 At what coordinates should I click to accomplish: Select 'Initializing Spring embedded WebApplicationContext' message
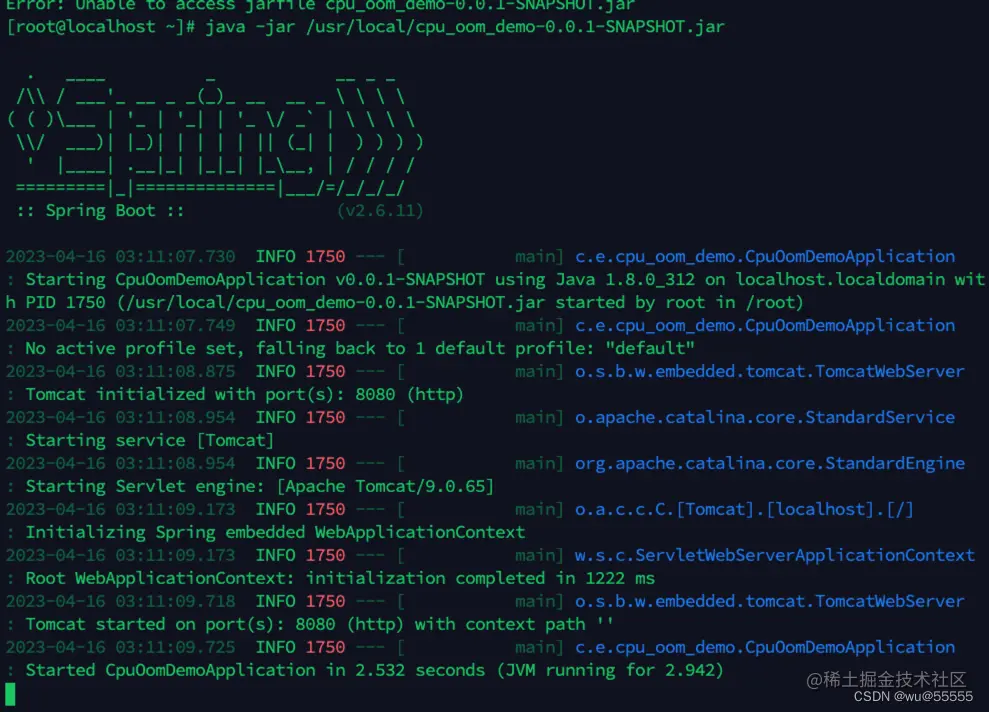coord(275,532)
